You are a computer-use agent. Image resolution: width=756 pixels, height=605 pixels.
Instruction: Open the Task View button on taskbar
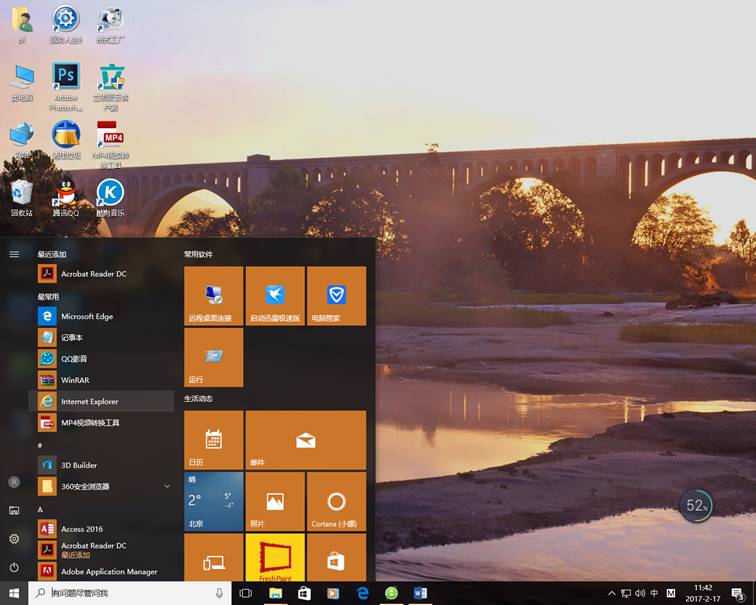[245, 593]
